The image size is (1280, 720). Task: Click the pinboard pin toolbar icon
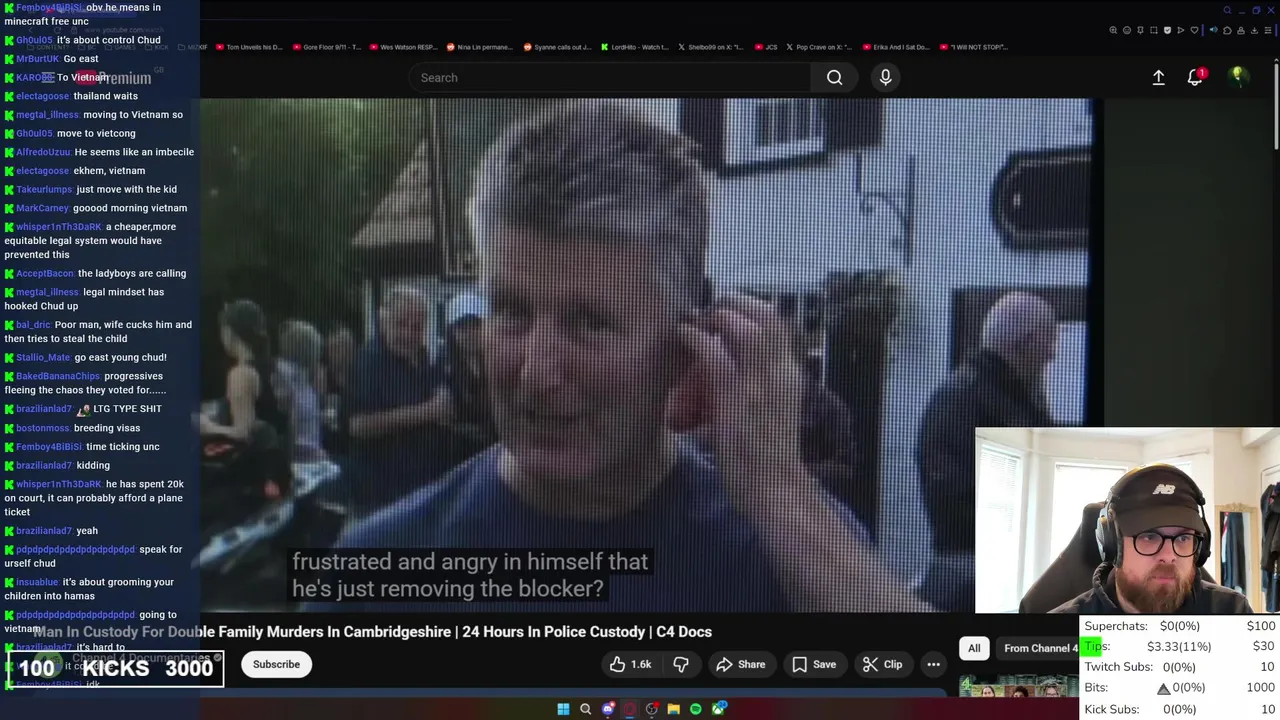tap(1140, 30)
